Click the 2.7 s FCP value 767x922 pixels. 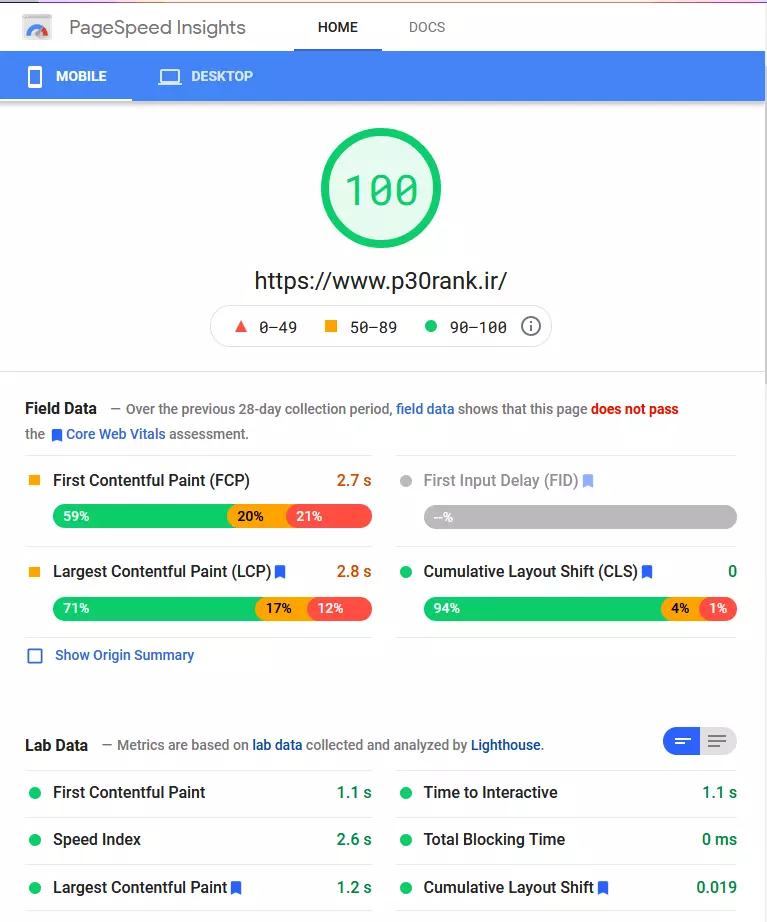tap(354, 480)
